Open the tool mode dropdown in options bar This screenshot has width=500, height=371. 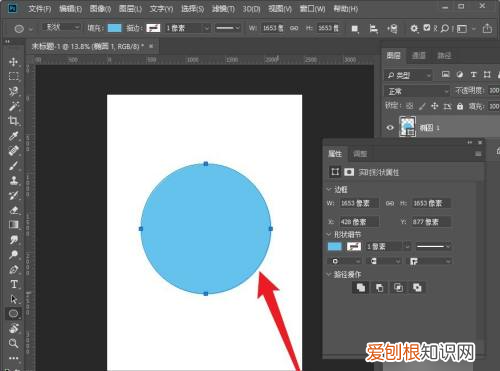[61, 28]
